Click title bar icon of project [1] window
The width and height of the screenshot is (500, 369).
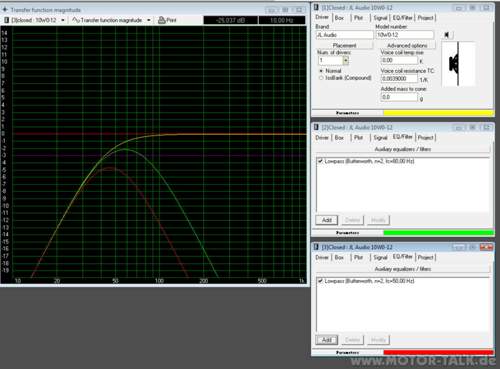point(316,7)
